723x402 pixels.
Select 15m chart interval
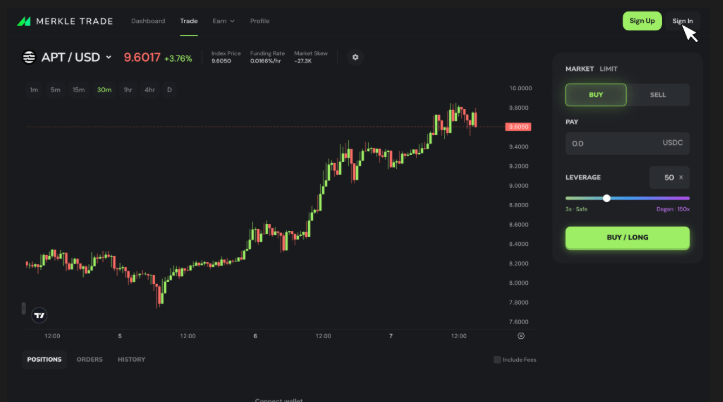[x=79, y=90]
